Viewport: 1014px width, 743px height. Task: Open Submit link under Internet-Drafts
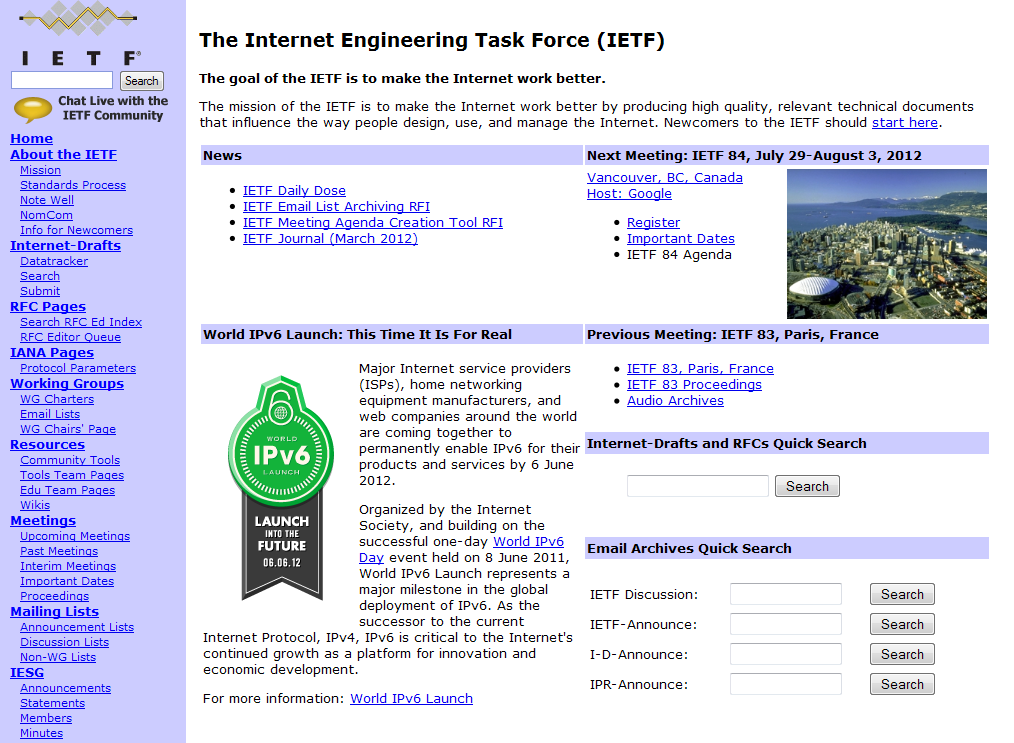click(40, 291)
